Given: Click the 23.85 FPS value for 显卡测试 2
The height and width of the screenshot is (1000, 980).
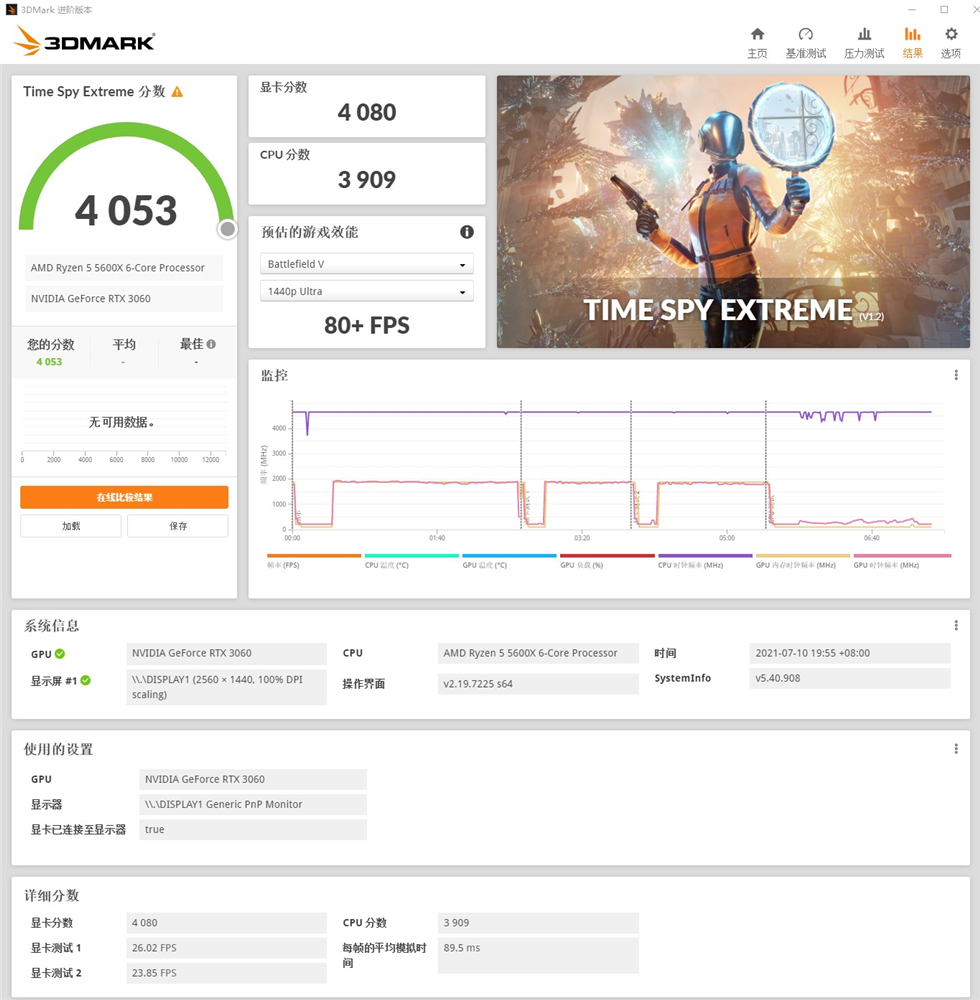Looking at the screenshot, I should pos(226,973).
